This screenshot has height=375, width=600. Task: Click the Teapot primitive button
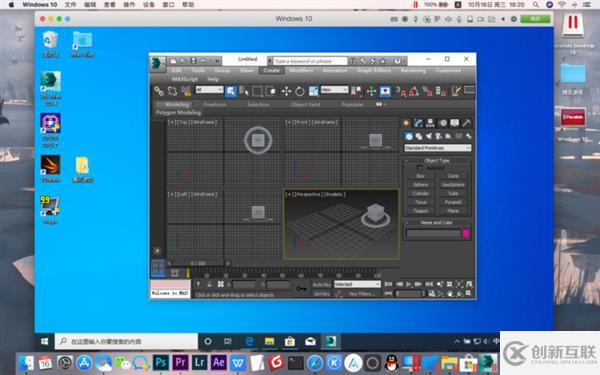tap(421, 211)
